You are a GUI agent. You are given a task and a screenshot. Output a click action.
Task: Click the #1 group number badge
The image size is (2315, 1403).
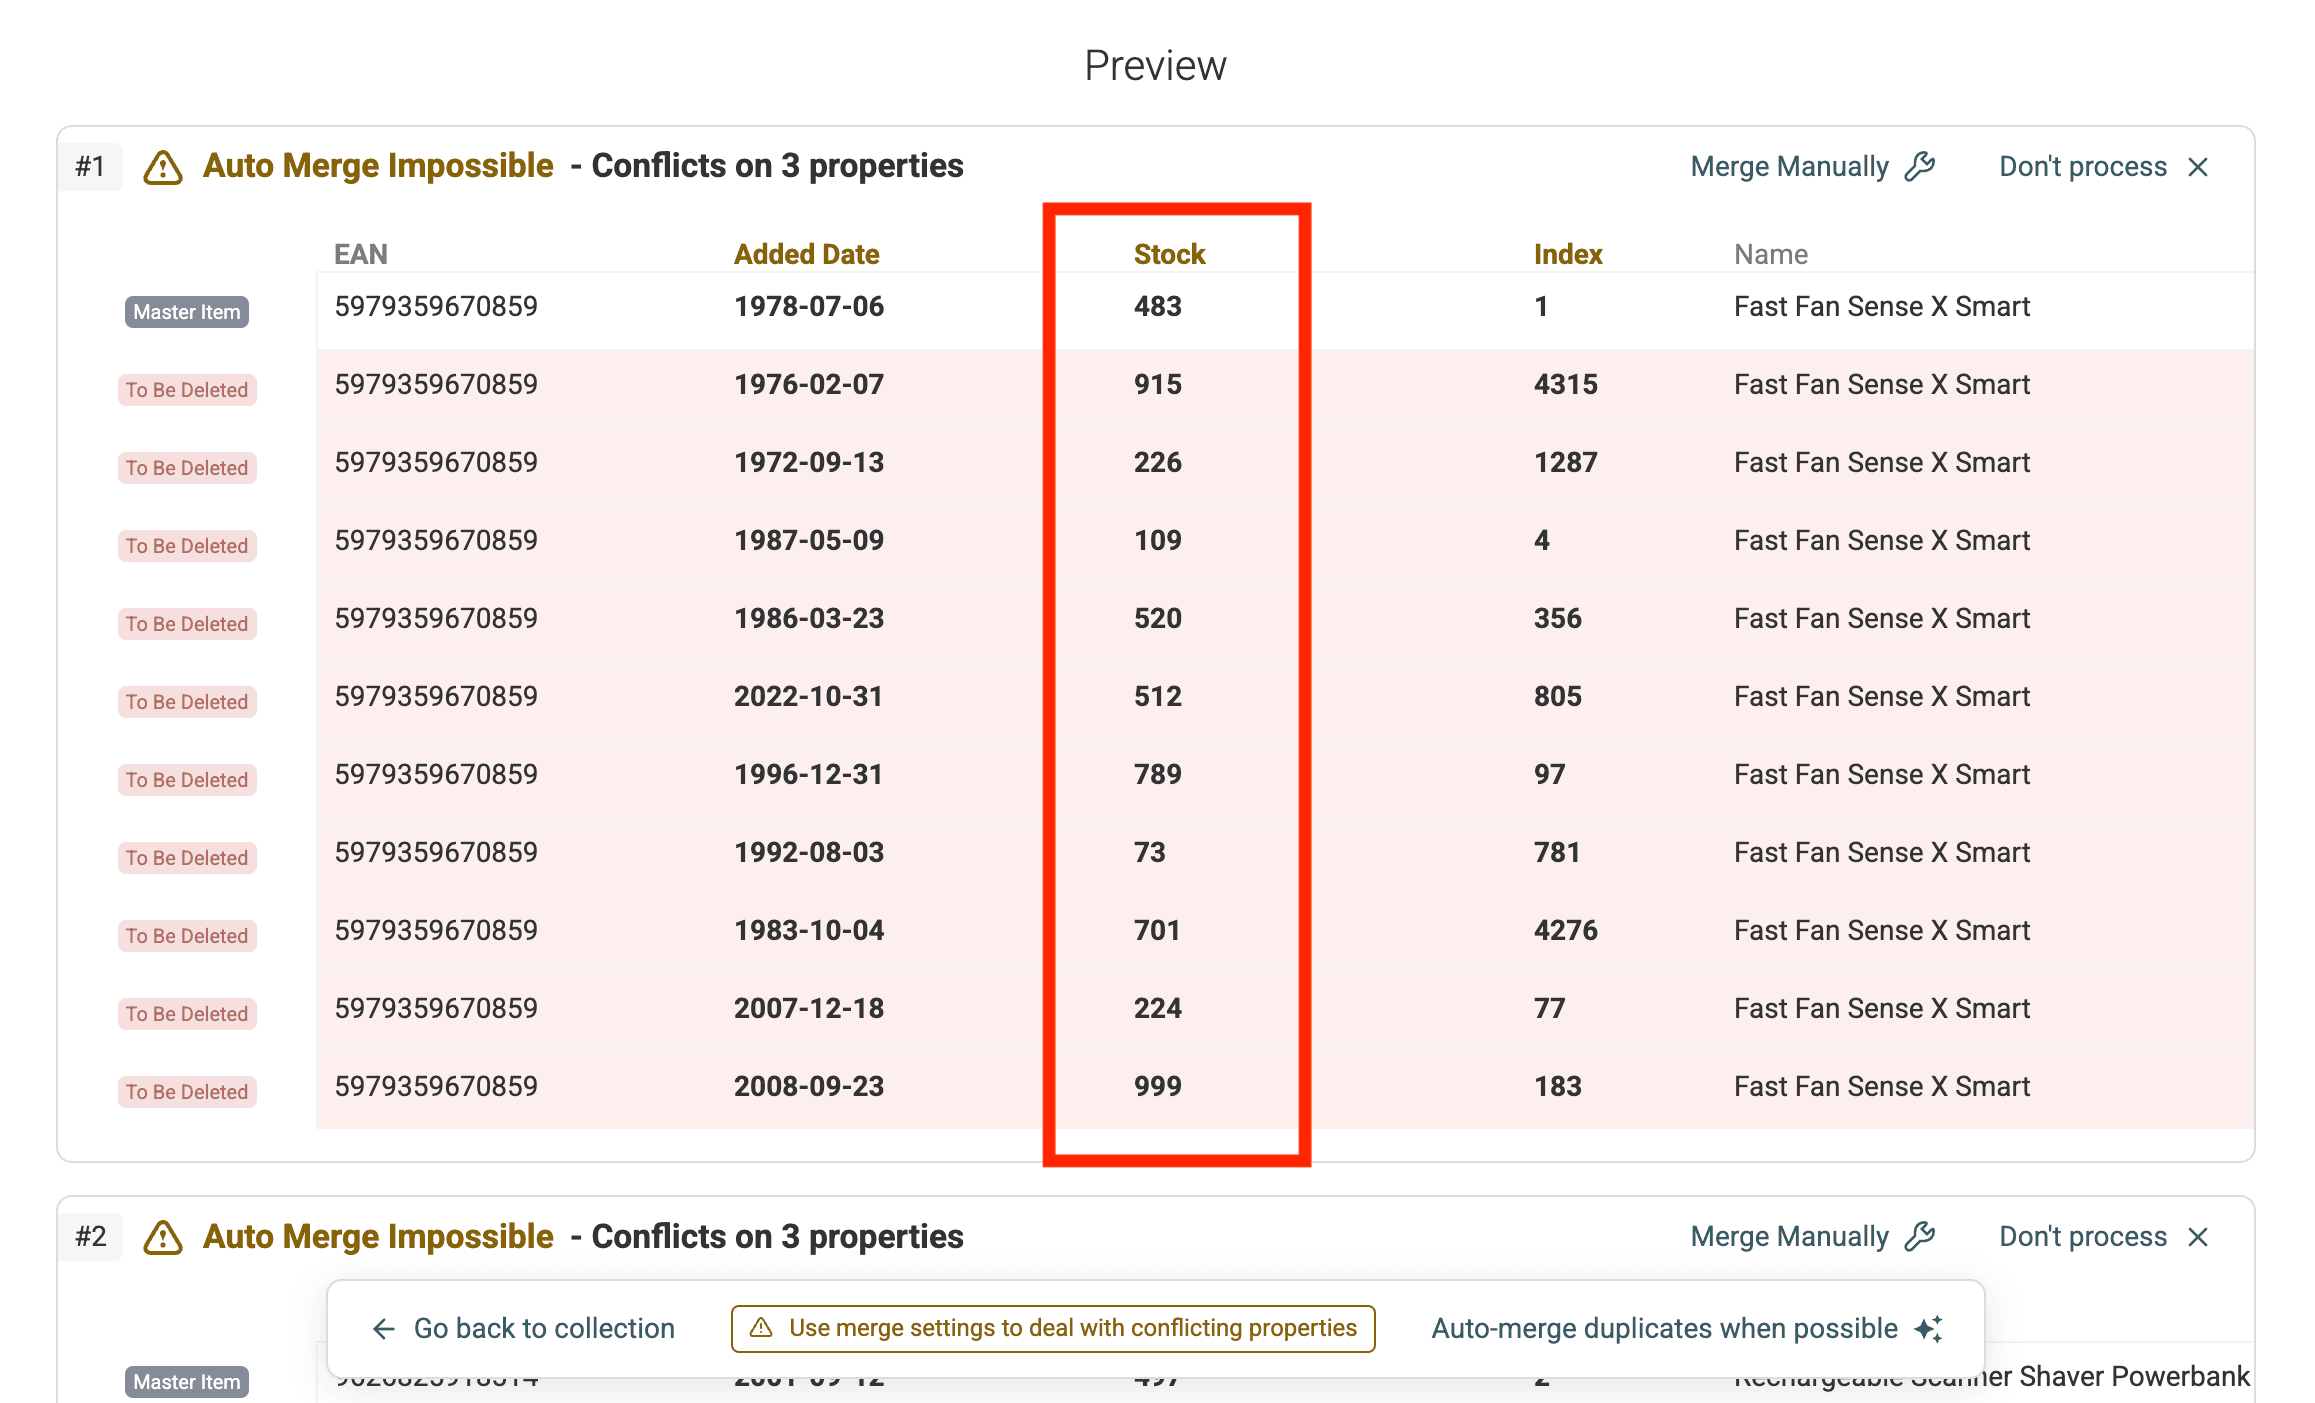point(90,167)
